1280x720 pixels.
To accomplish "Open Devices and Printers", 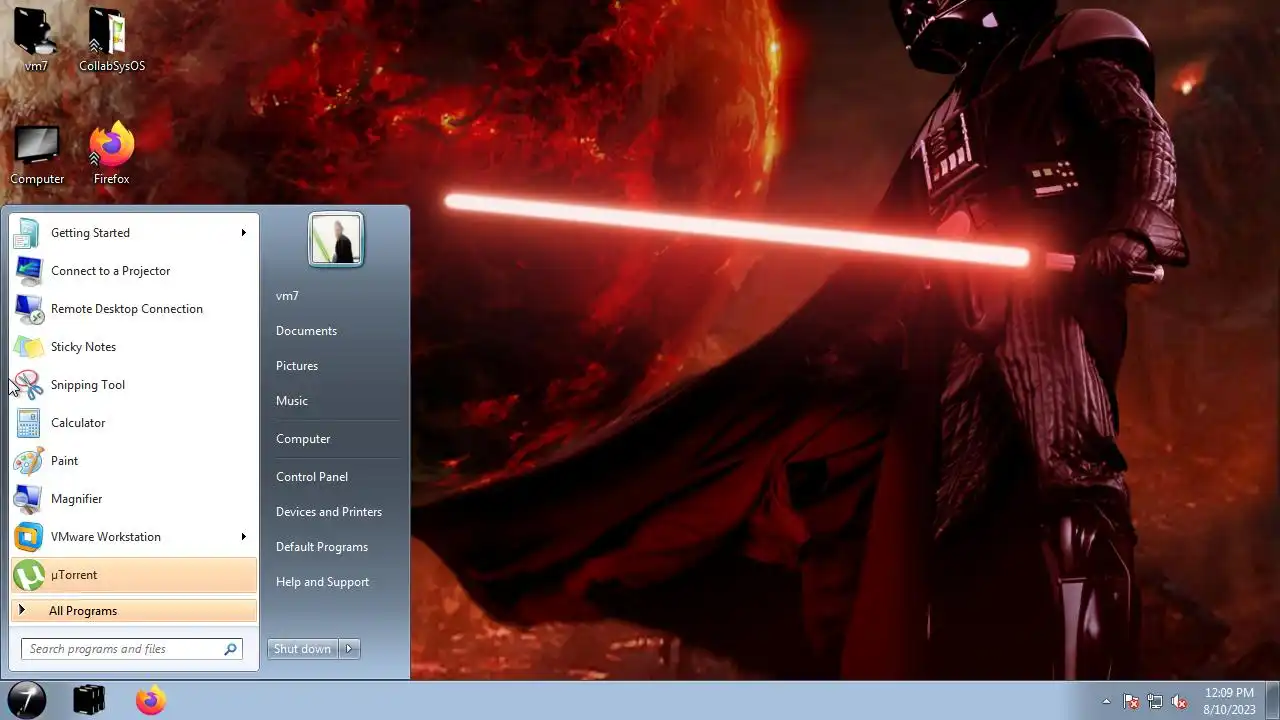I will [329, 512].
